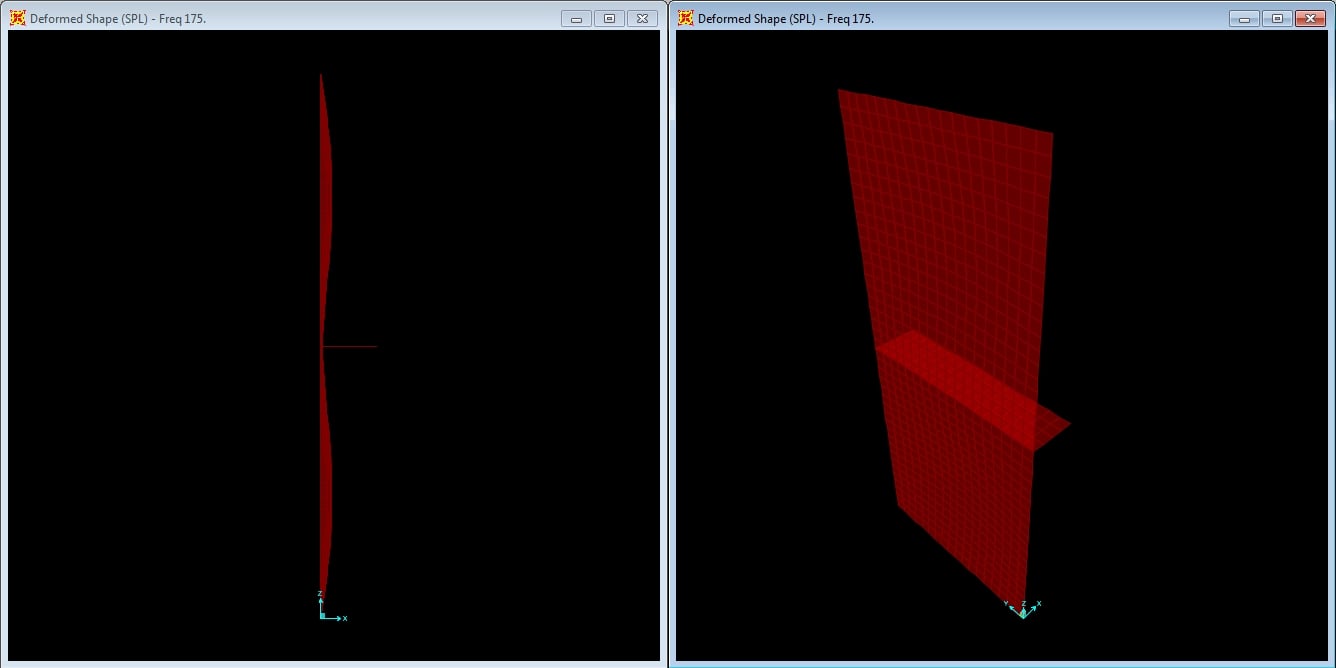Viewport: 1336px width, 668px height.
Task: Click the app icon in left window title bar
Action: click(17, 18)
